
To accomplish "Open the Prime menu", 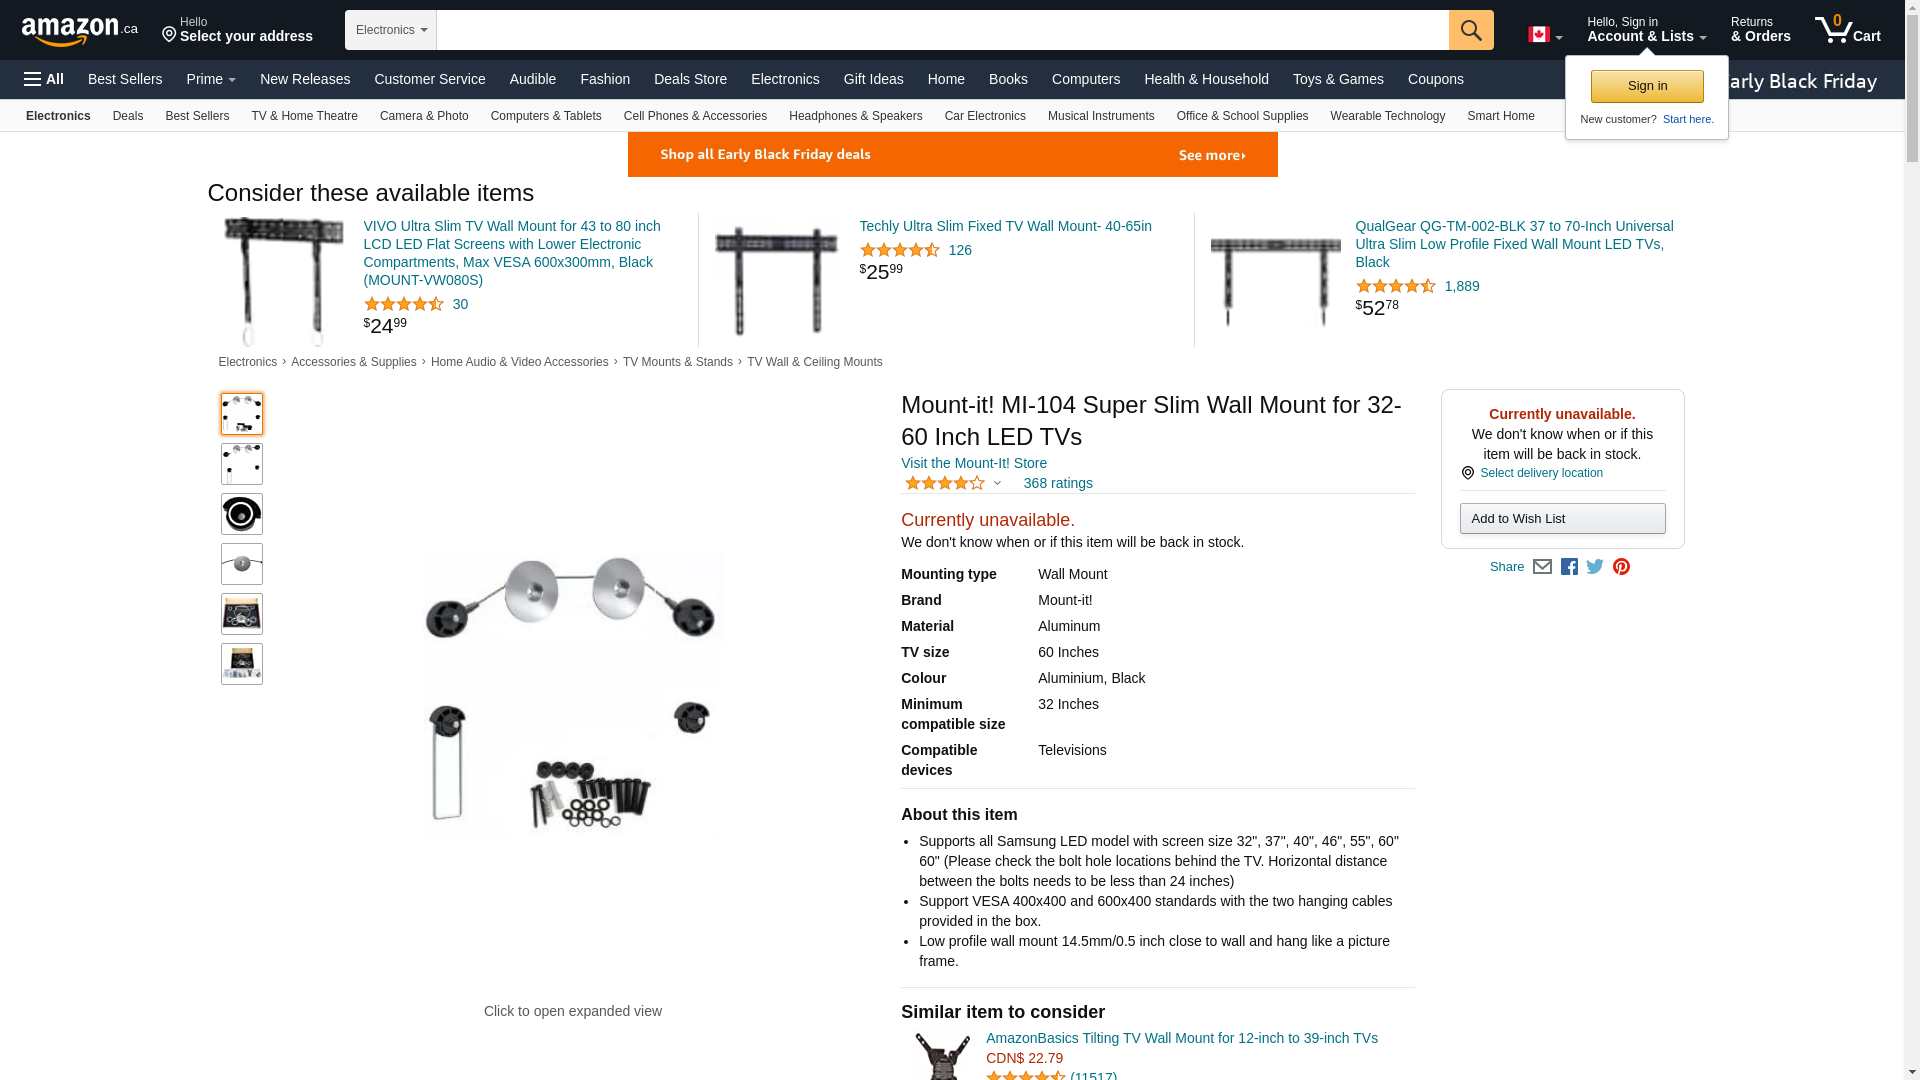I will (x=211, y=79).
